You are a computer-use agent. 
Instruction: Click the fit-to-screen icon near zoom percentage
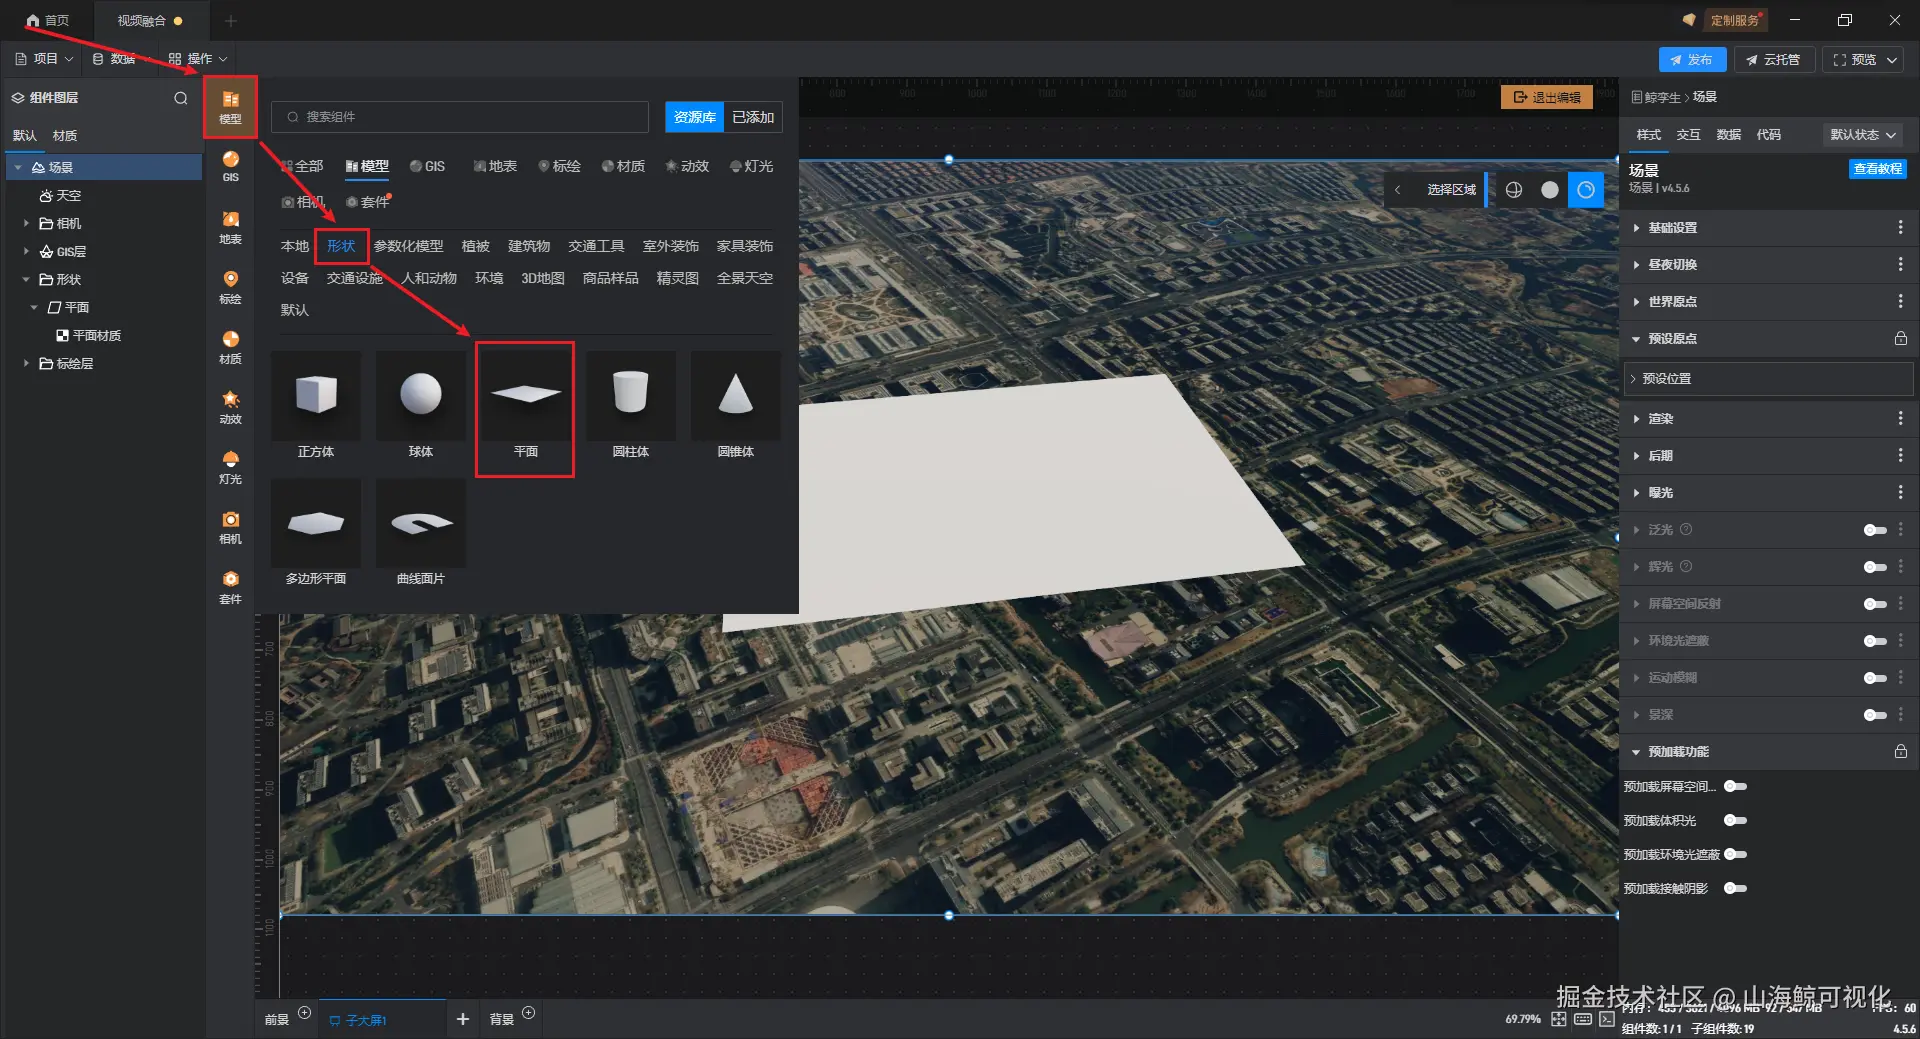(x=1559, y=1019)
